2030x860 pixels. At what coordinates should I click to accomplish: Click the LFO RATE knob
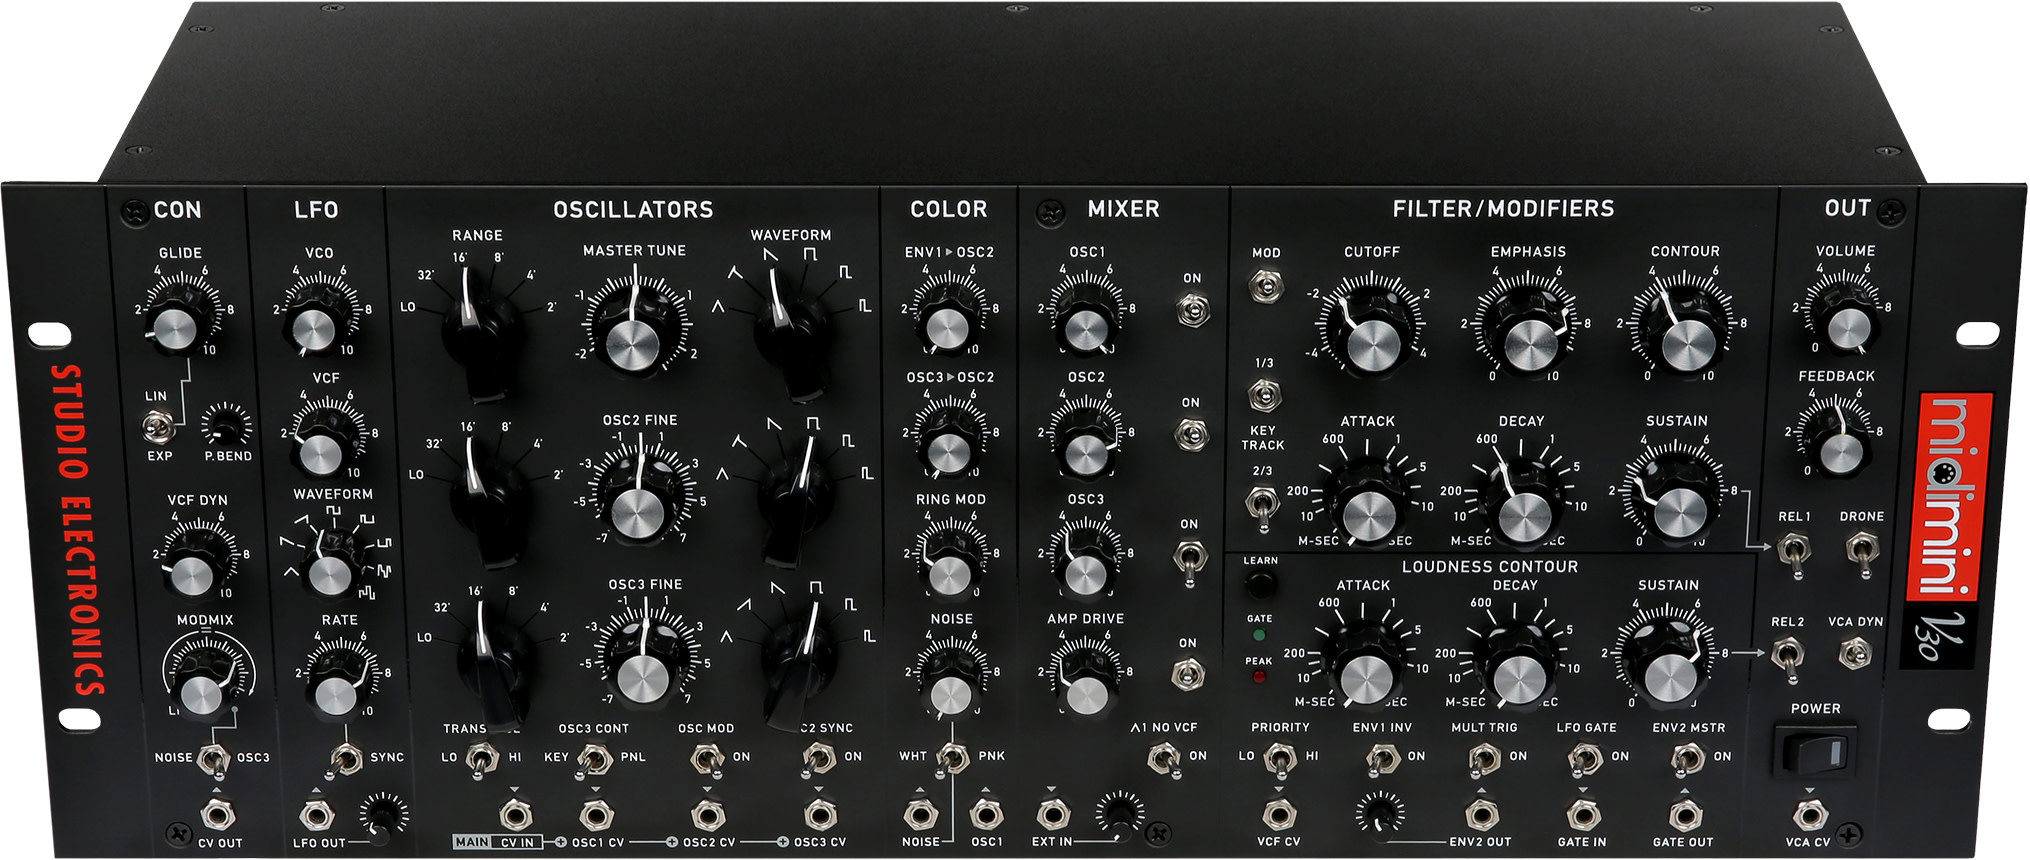point(338,688)
